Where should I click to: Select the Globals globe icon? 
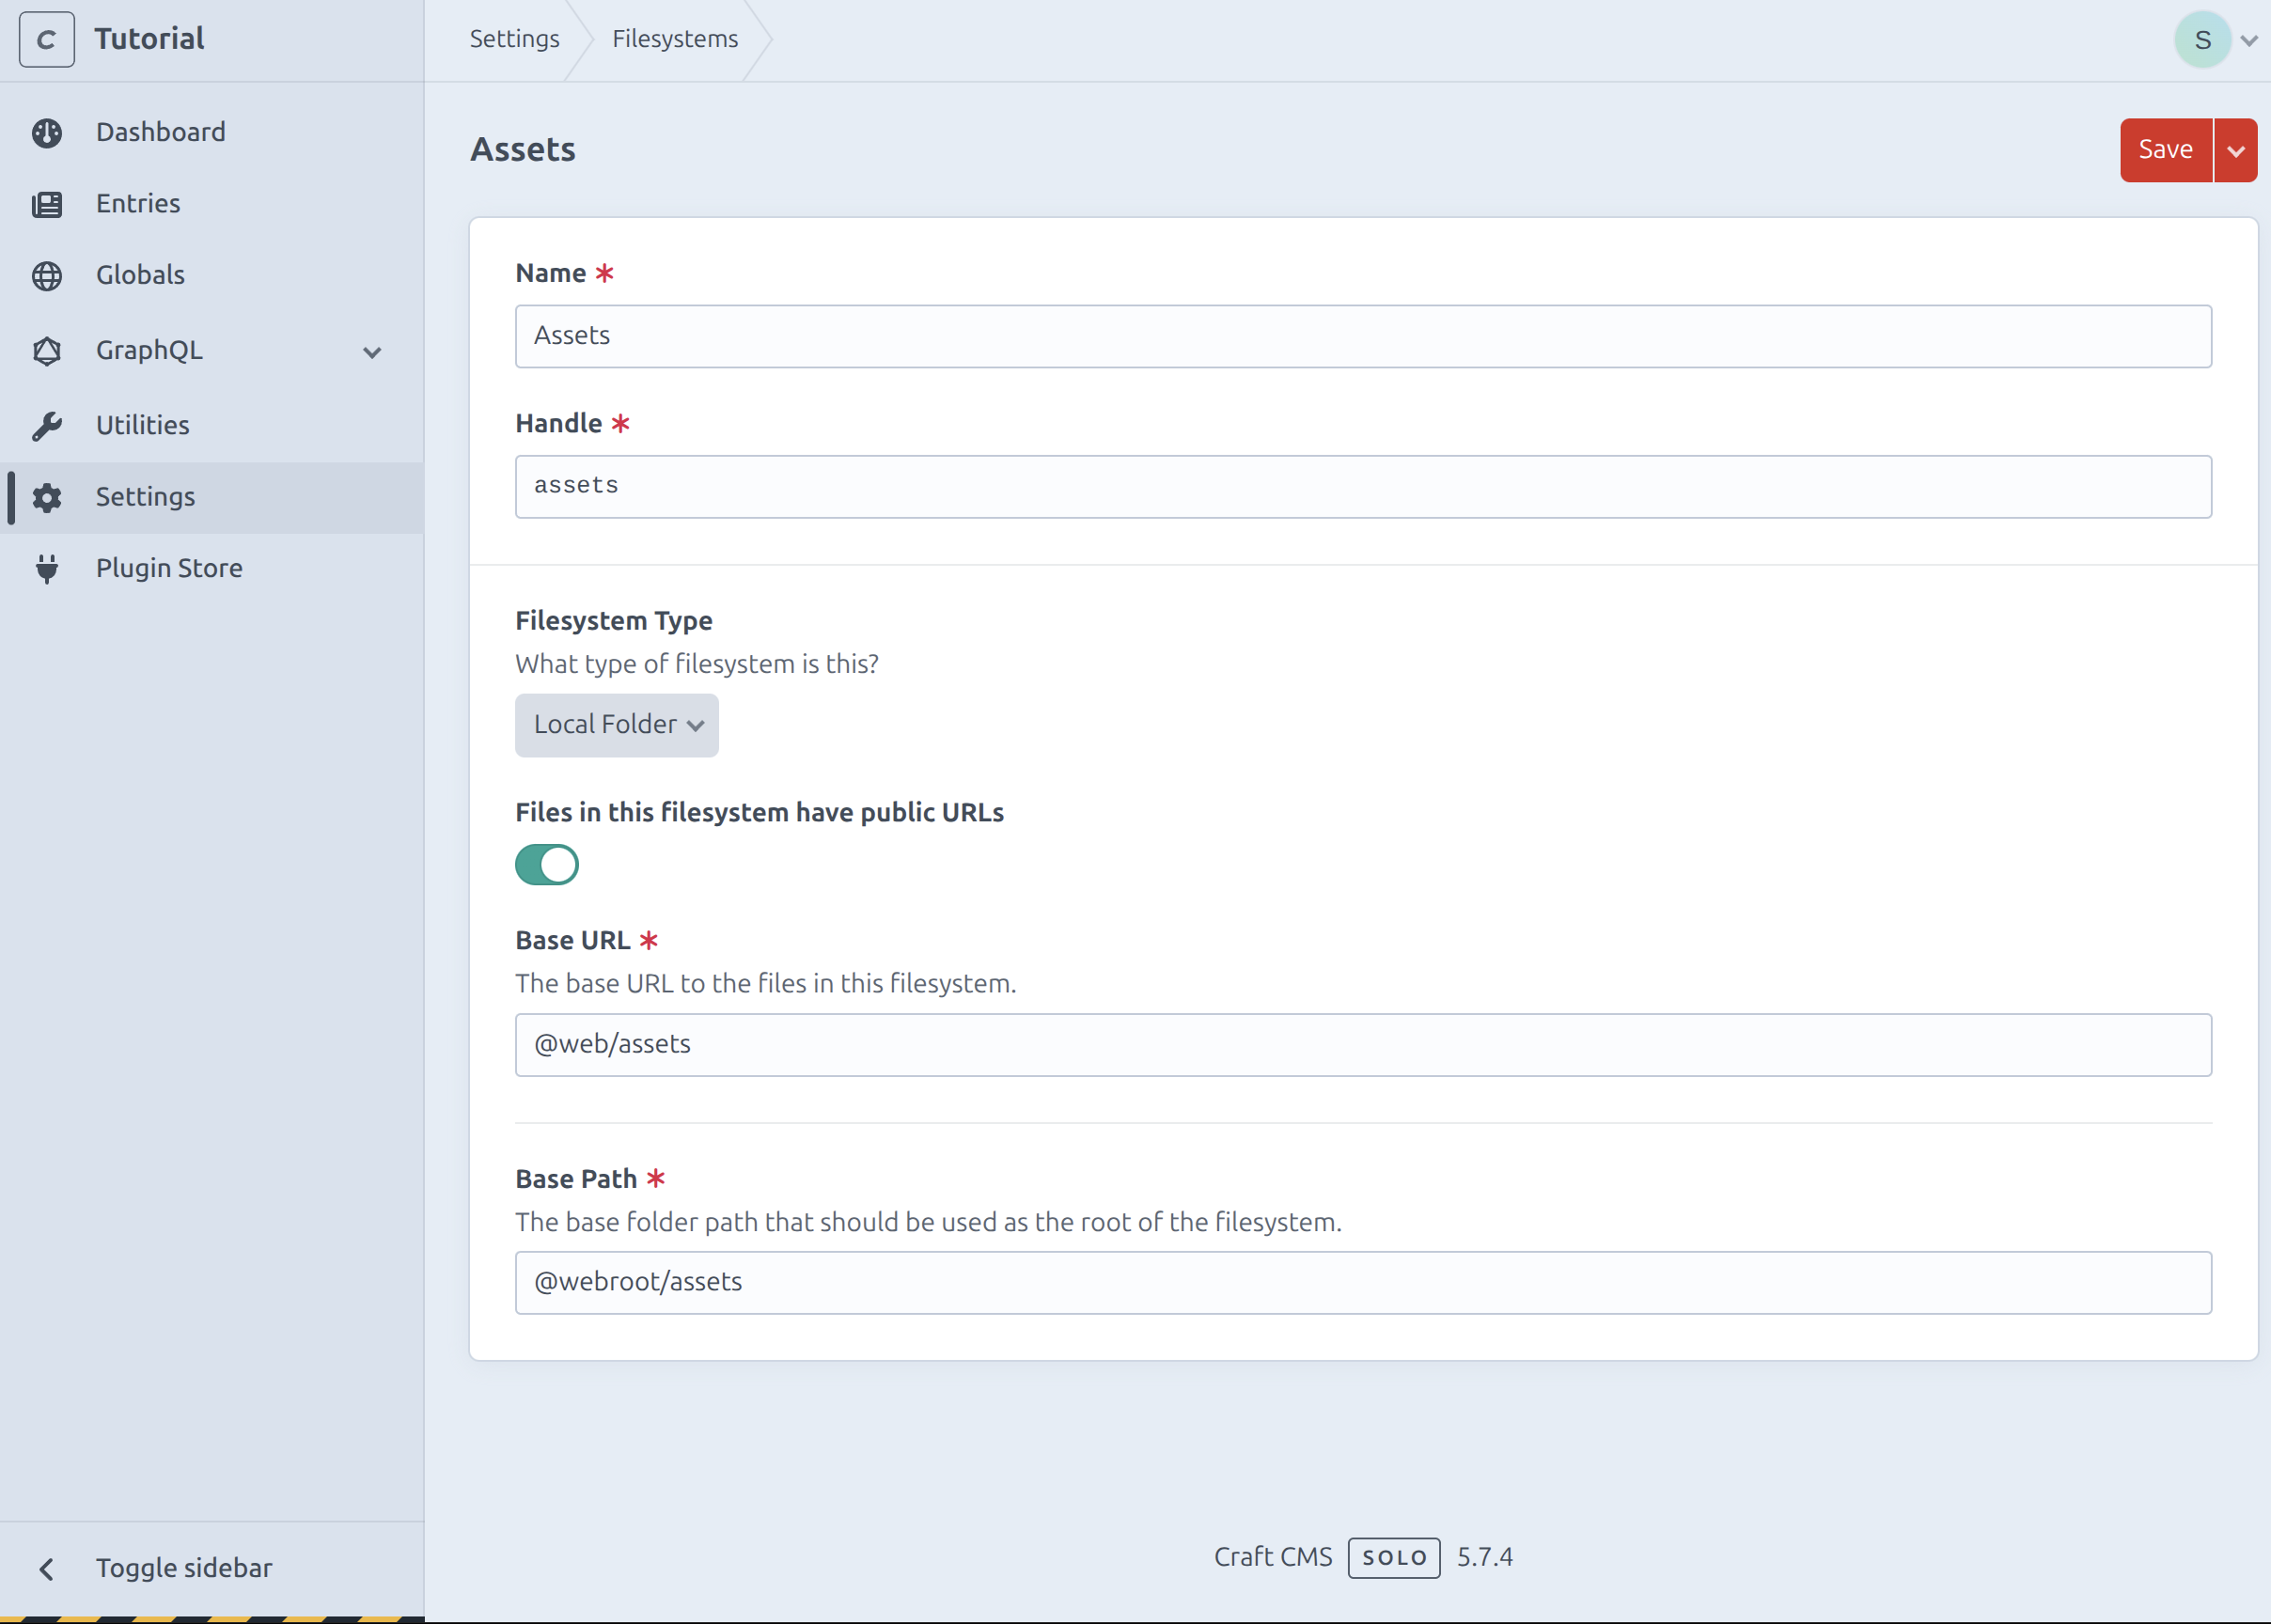[x=48, y=275]
